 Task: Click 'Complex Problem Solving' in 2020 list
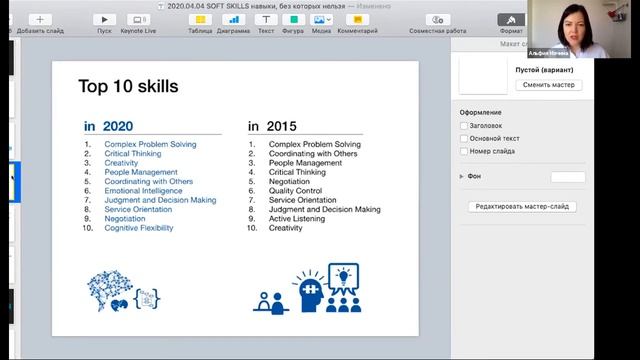click(150, 144)
